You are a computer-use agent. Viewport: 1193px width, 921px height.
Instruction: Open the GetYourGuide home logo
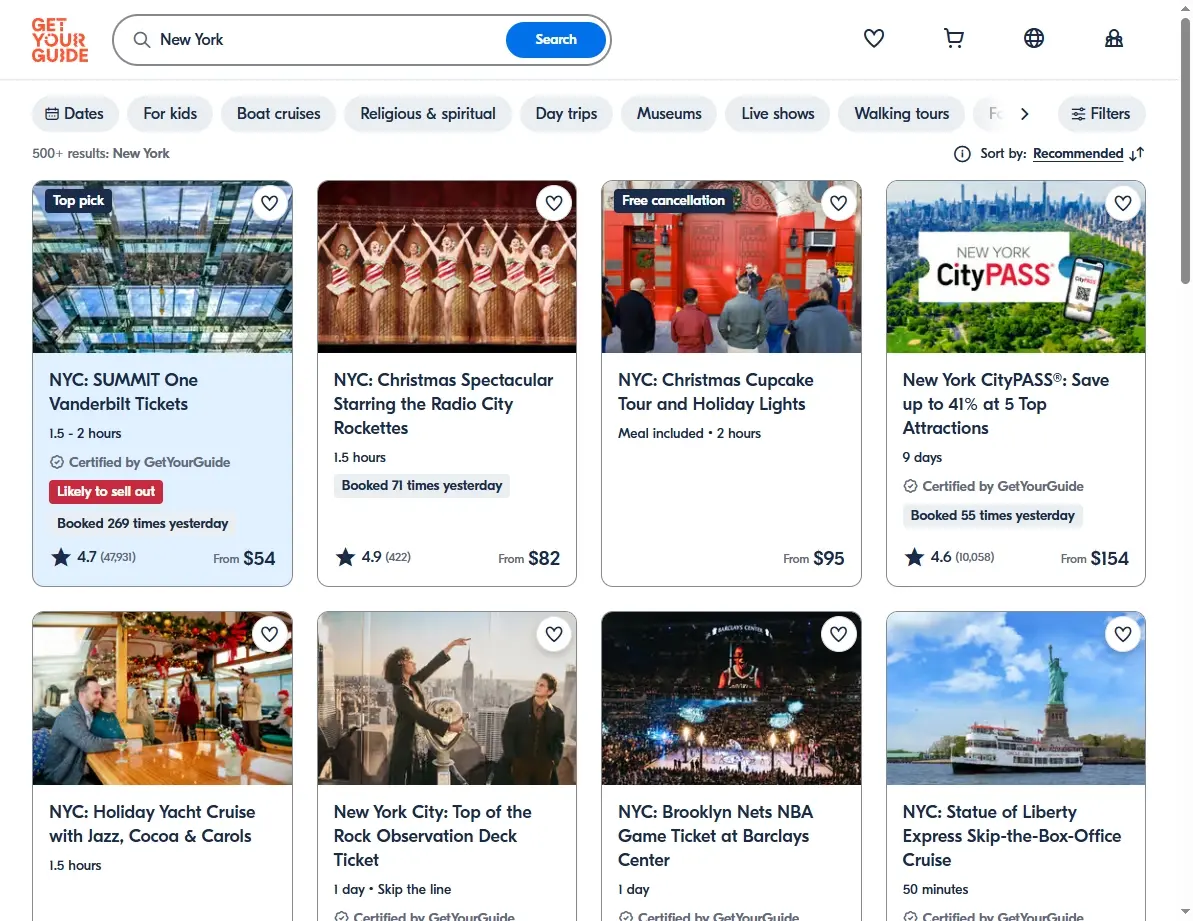pyautogui.click(x=59, y=40)
